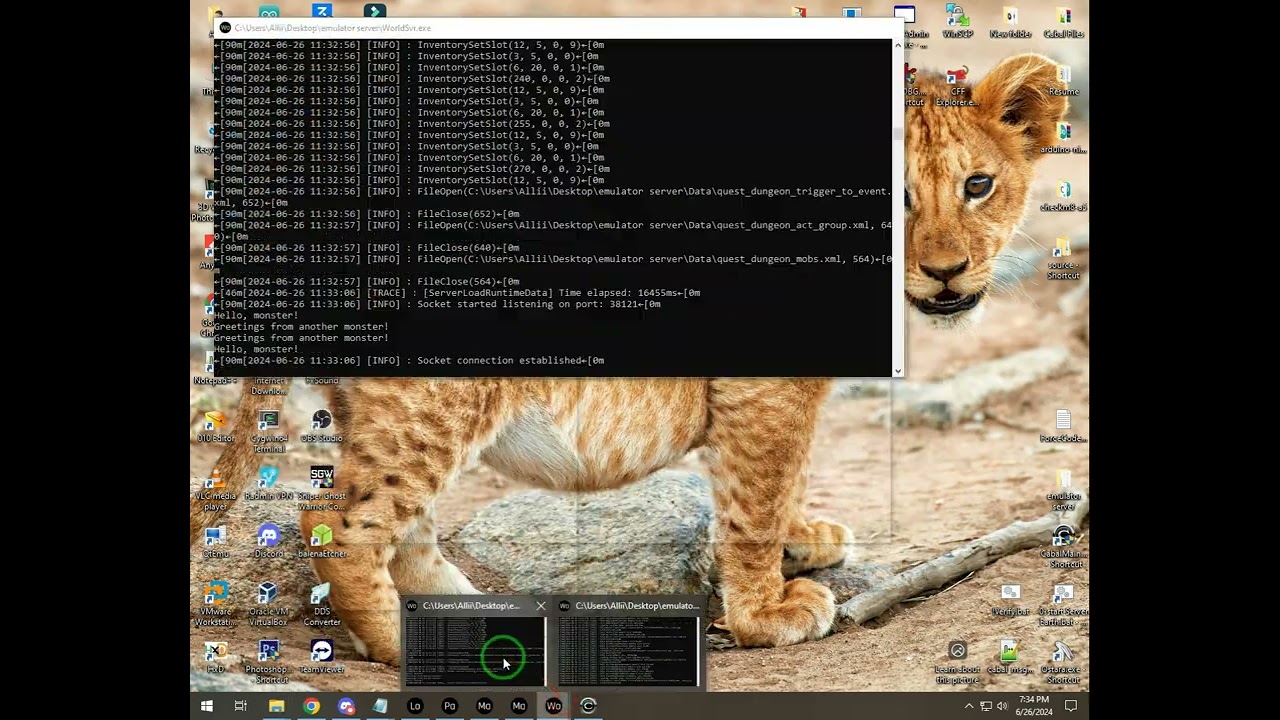Click the console window vertical scrollbar

tap(897, 206)
